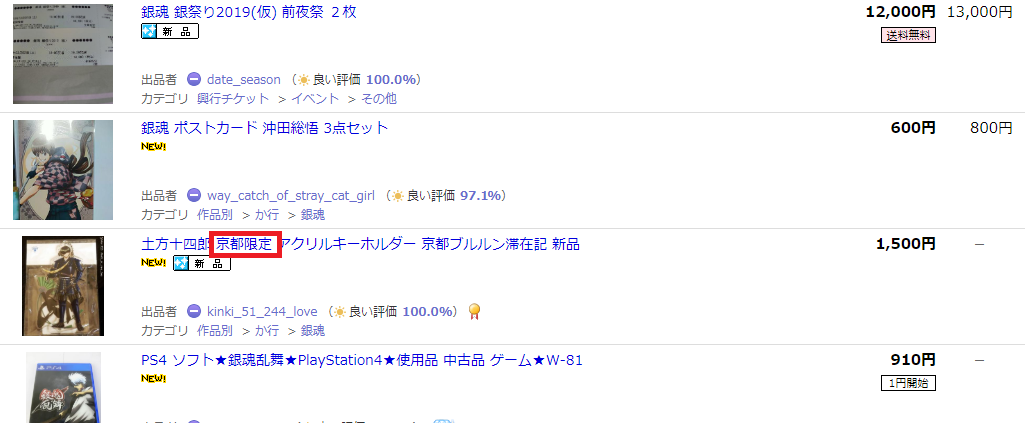Select the イベント category link

315,99
